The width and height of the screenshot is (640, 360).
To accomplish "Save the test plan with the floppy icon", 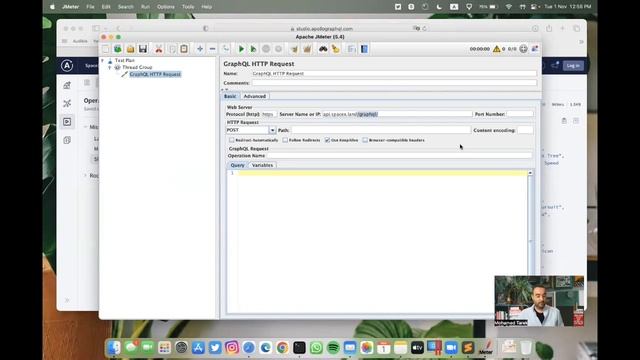I will tap(142, 49).
